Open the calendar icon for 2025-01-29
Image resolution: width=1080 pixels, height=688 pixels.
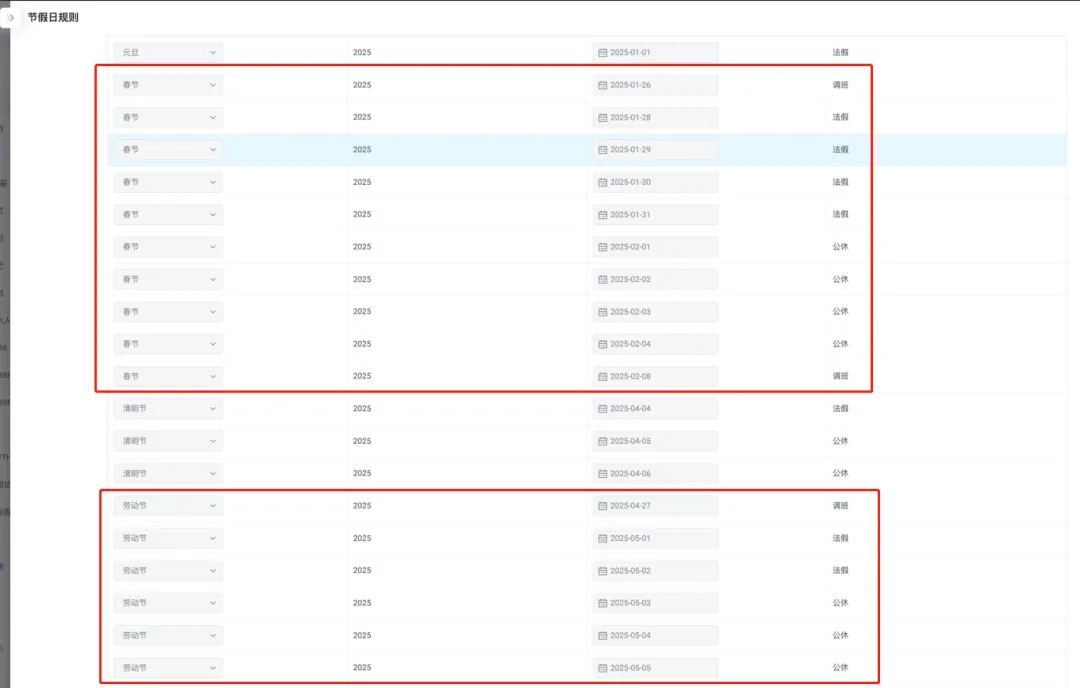pos(602,150)
